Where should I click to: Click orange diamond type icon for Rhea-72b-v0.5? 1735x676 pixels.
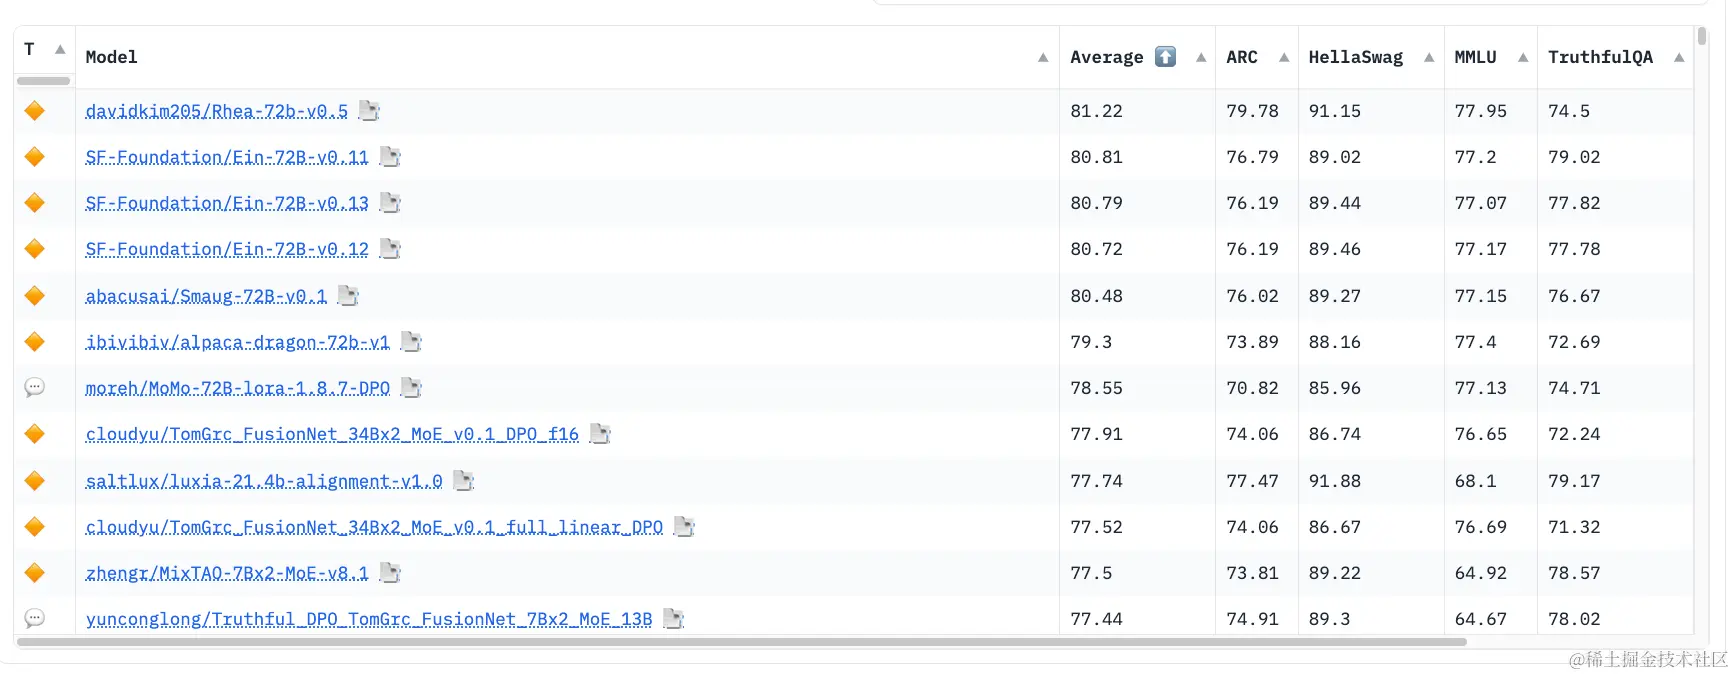coord(35,111)
